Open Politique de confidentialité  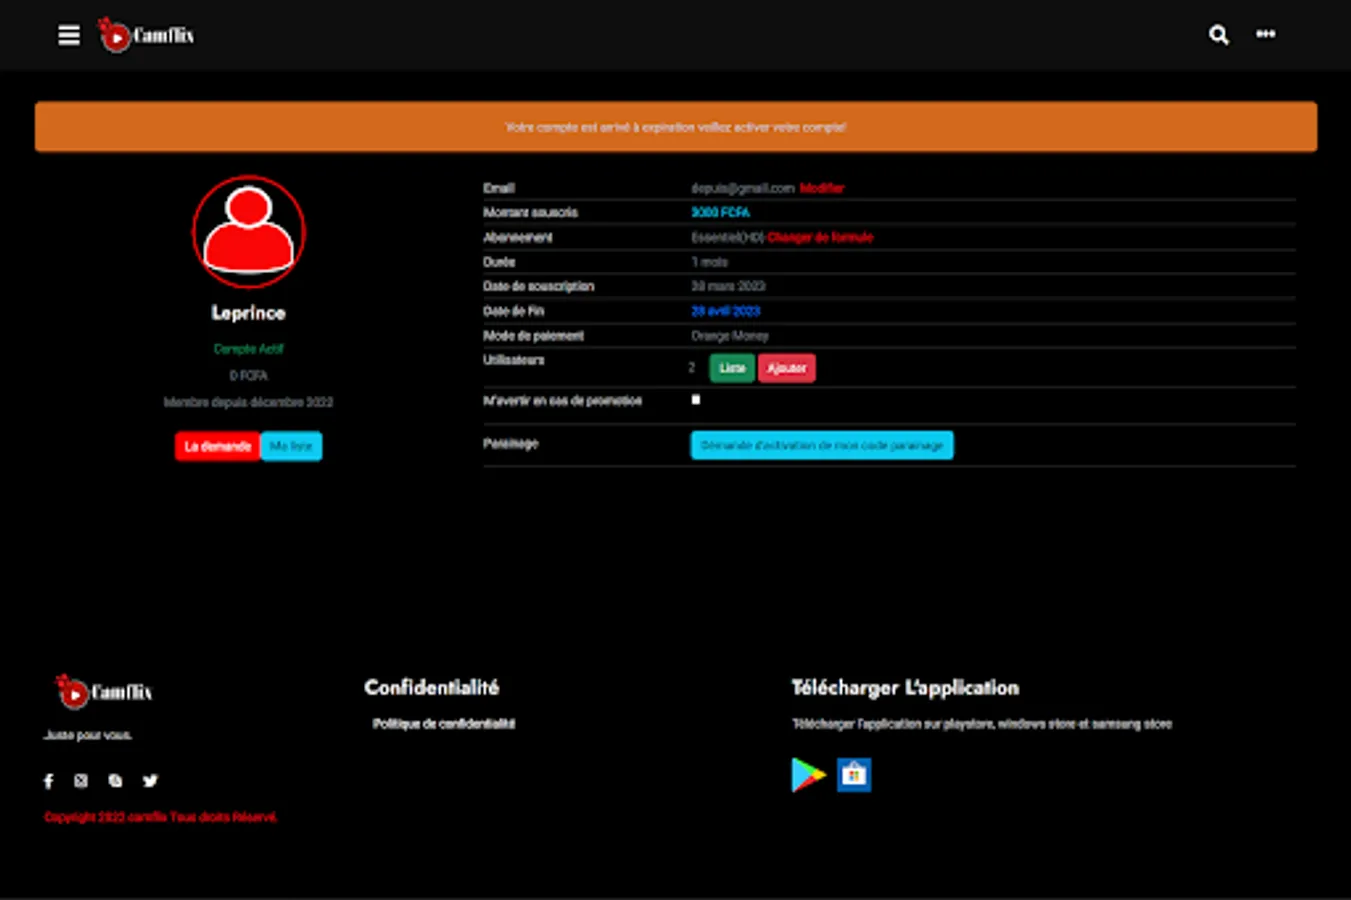click(443, 723)
